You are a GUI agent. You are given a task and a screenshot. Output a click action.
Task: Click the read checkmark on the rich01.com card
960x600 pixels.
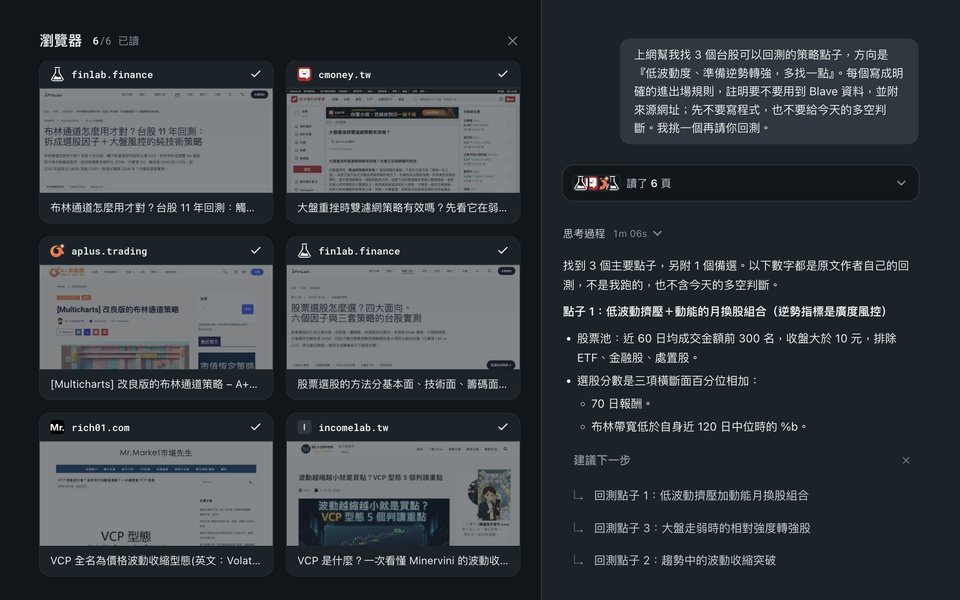click(256, 427)
